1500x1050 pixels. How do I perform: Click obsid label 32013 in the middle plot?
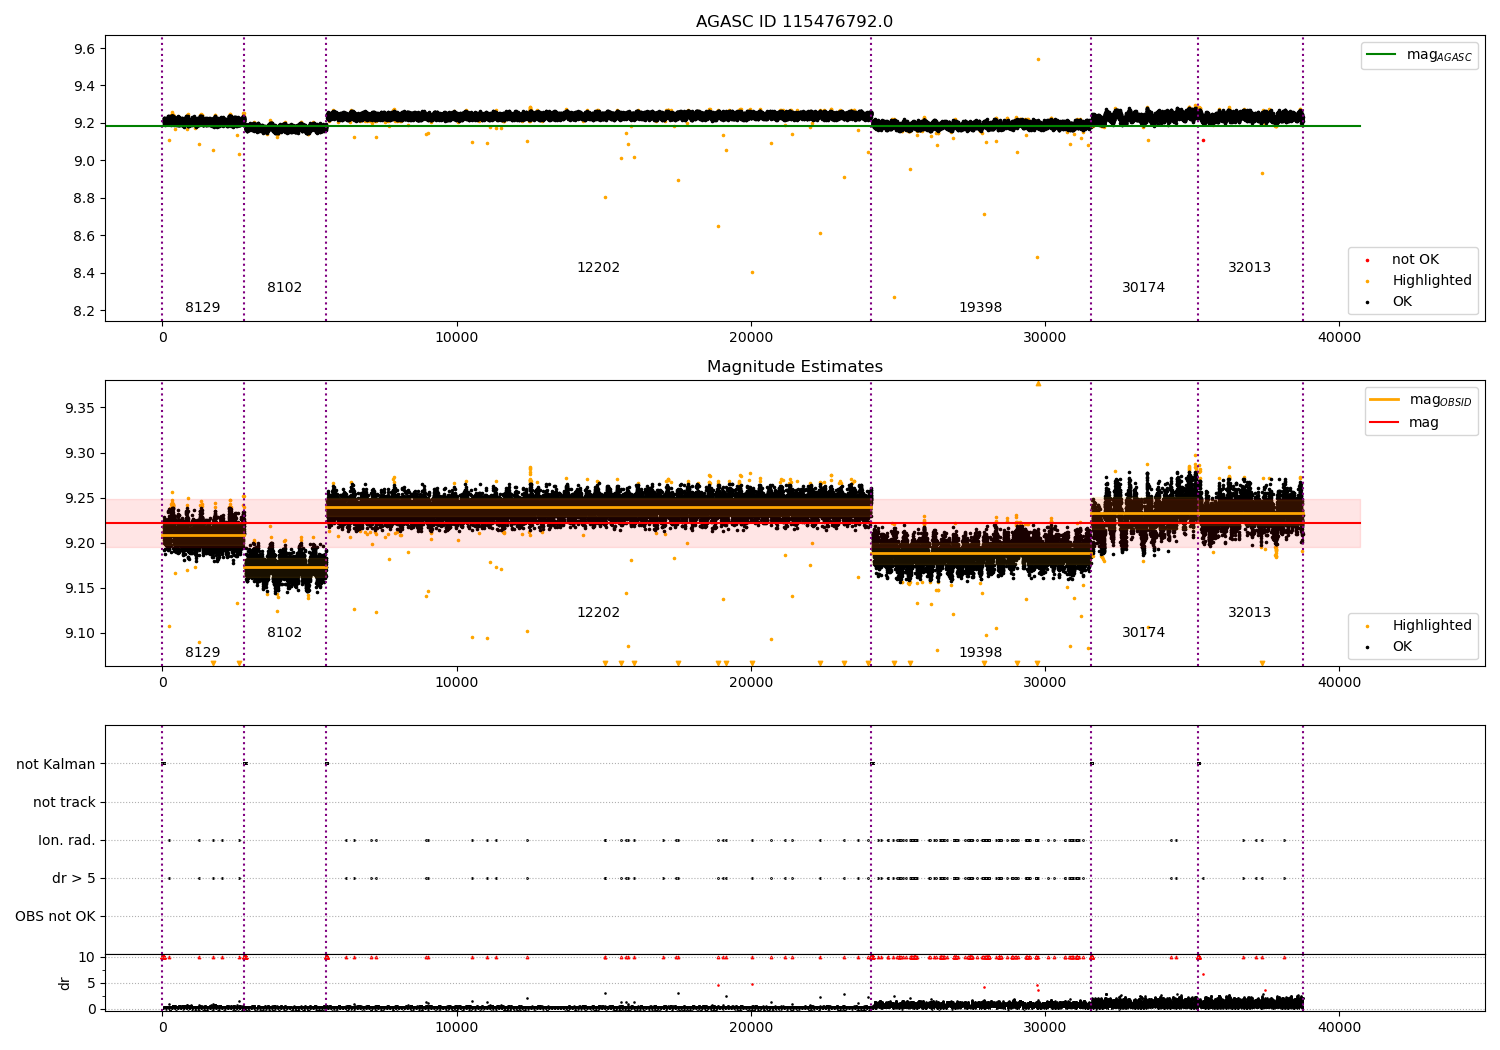pos(1249,613)
